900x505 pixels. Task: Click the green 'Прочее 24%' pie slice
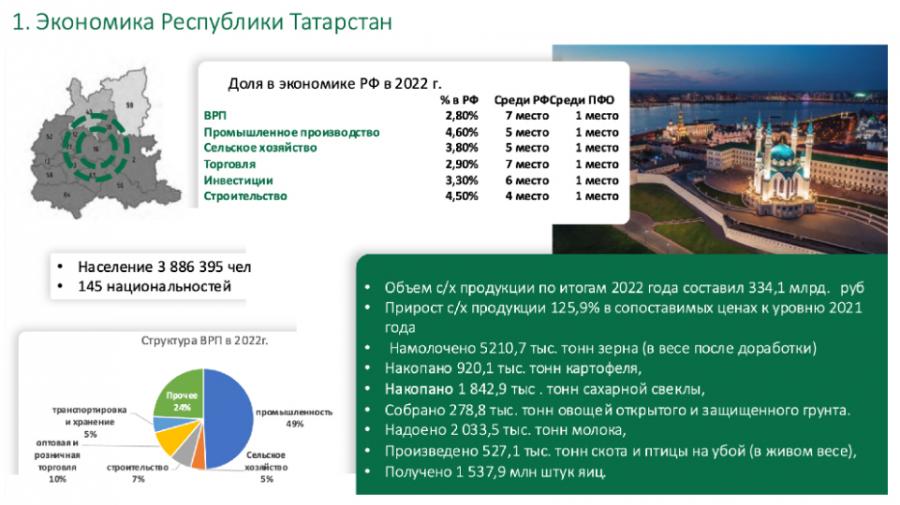pyautogui.click(x=181, y=395)
